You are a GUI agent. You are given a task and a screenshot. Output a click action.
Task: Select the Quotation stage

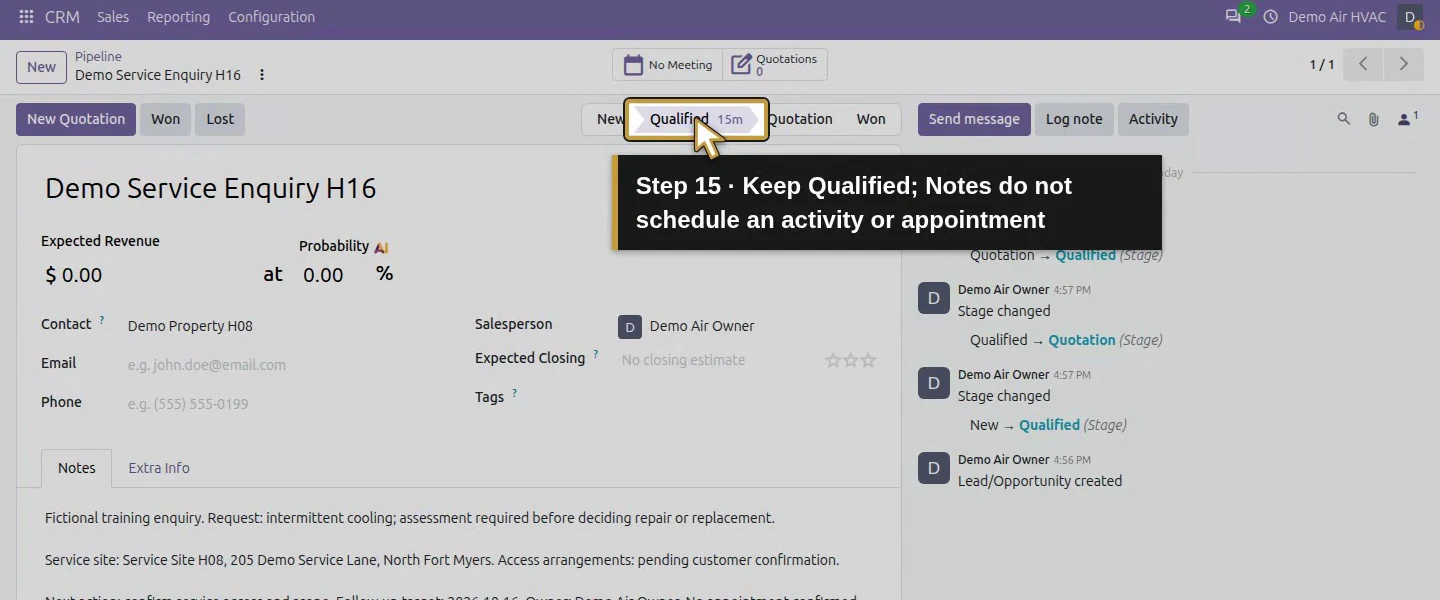(800, 119)
